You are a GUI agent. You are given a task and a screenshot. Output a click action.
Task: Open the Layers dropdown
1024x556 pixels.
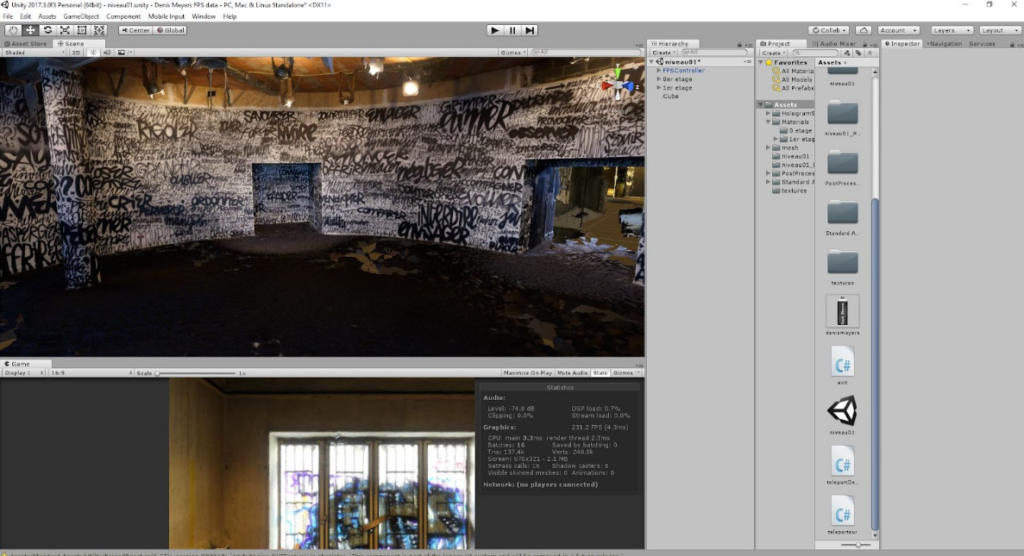point(949,30)
